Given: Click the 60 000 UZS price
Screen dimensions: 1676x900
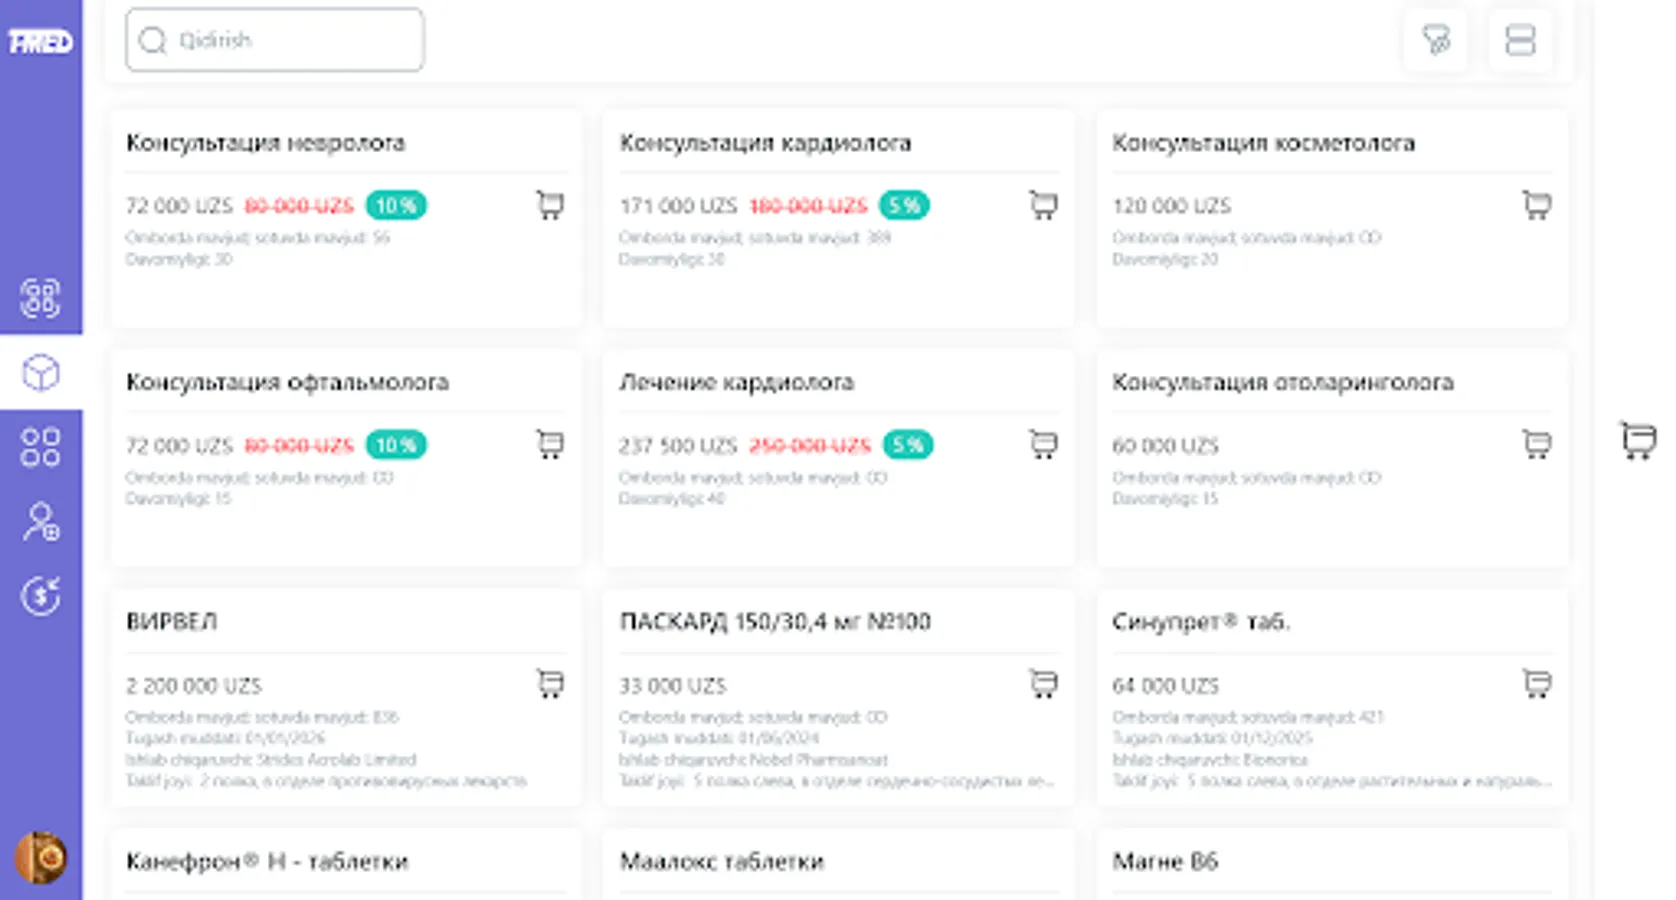Looking at the screenshot, I should 1165,445.
